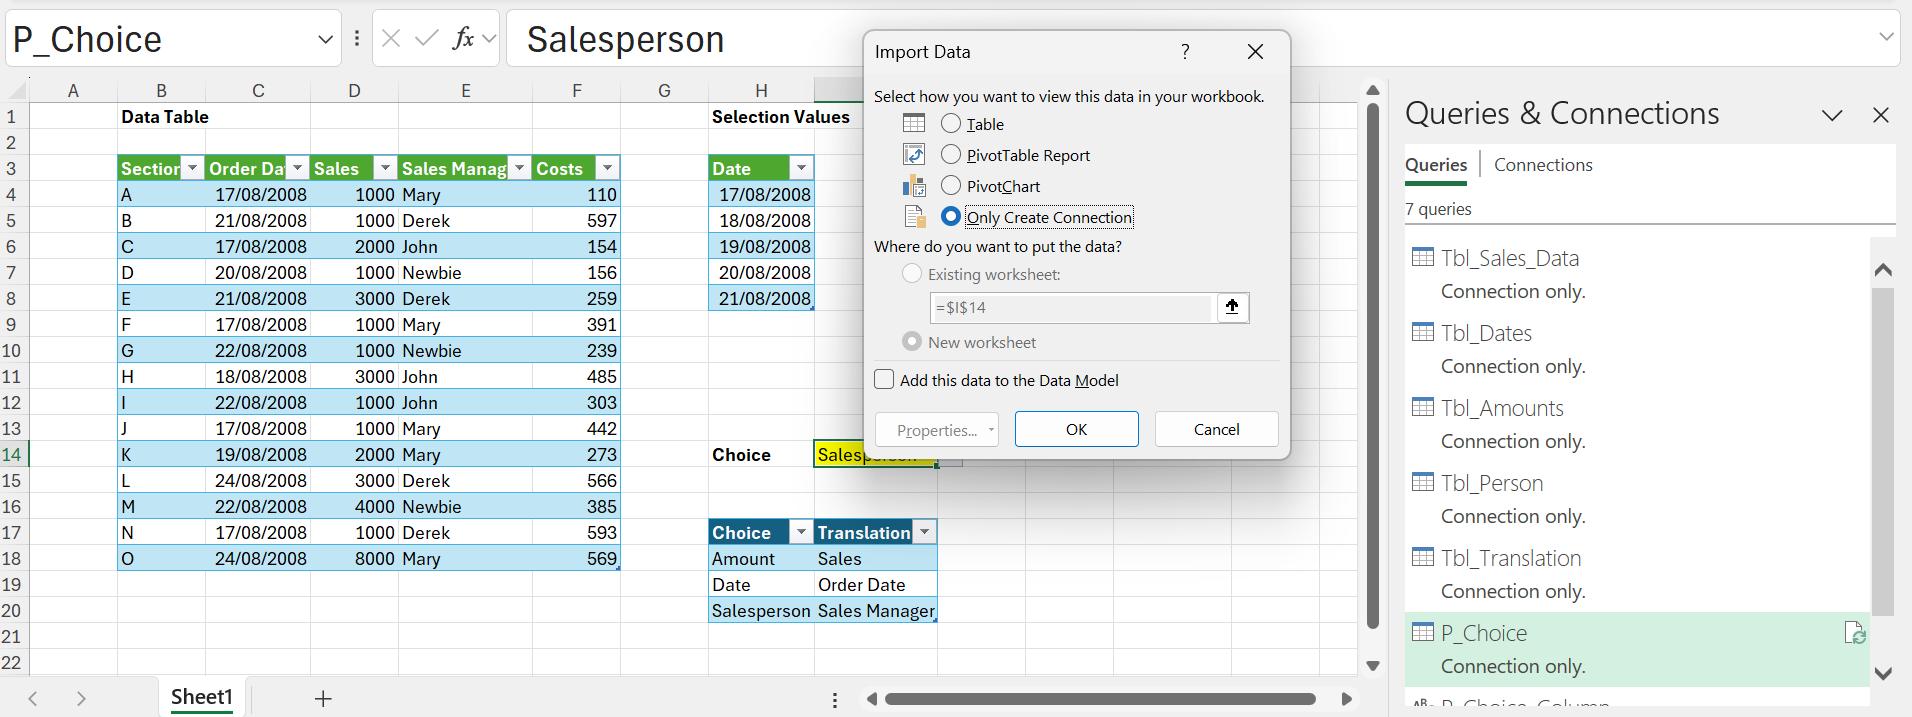Screen dimensions: 1912x717
Task: Open the Section column filter dropdown
Action: point(193,168)
